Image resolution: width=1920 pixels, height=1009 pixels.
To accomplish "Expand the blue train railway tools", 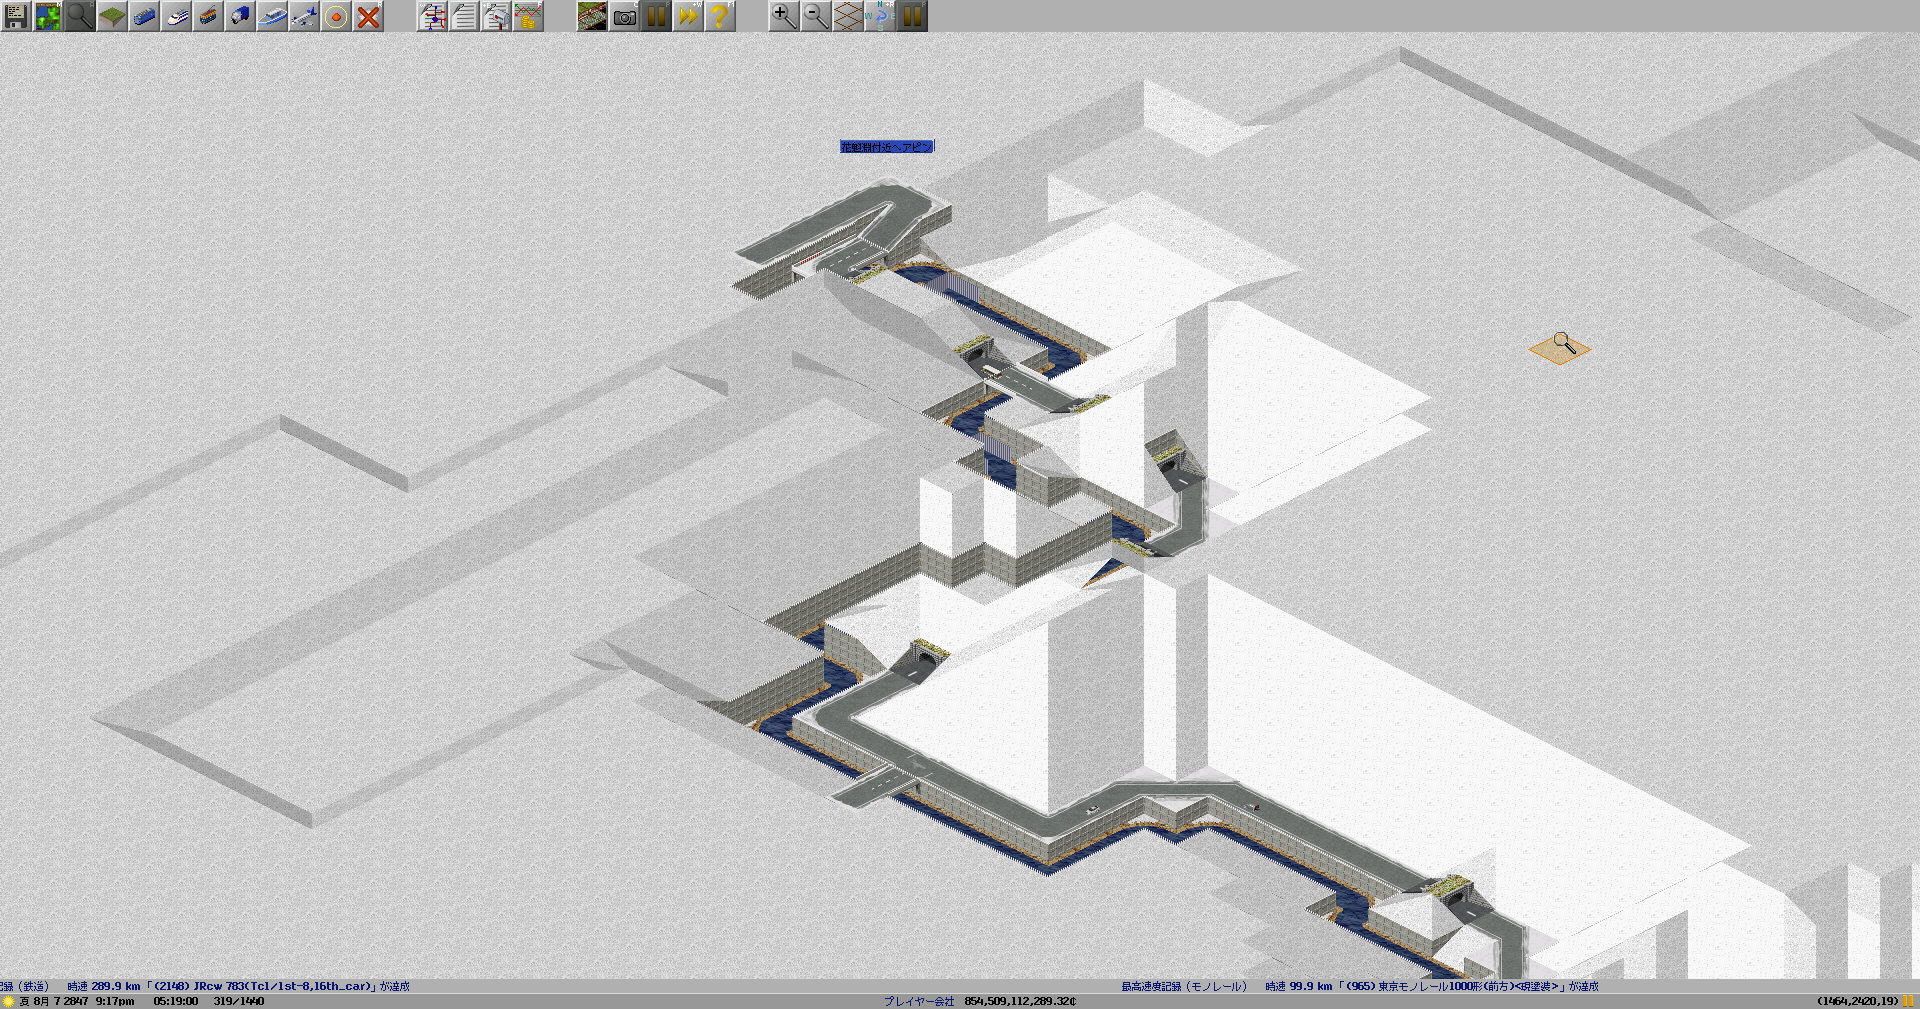I will (144, 16).
